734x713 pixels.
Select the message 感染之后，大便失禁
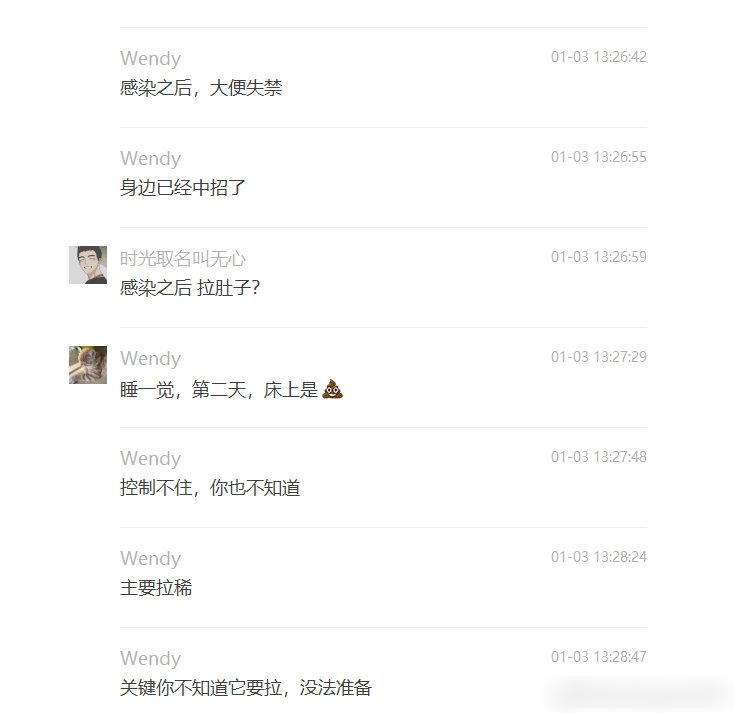click(x=201, y=88)
